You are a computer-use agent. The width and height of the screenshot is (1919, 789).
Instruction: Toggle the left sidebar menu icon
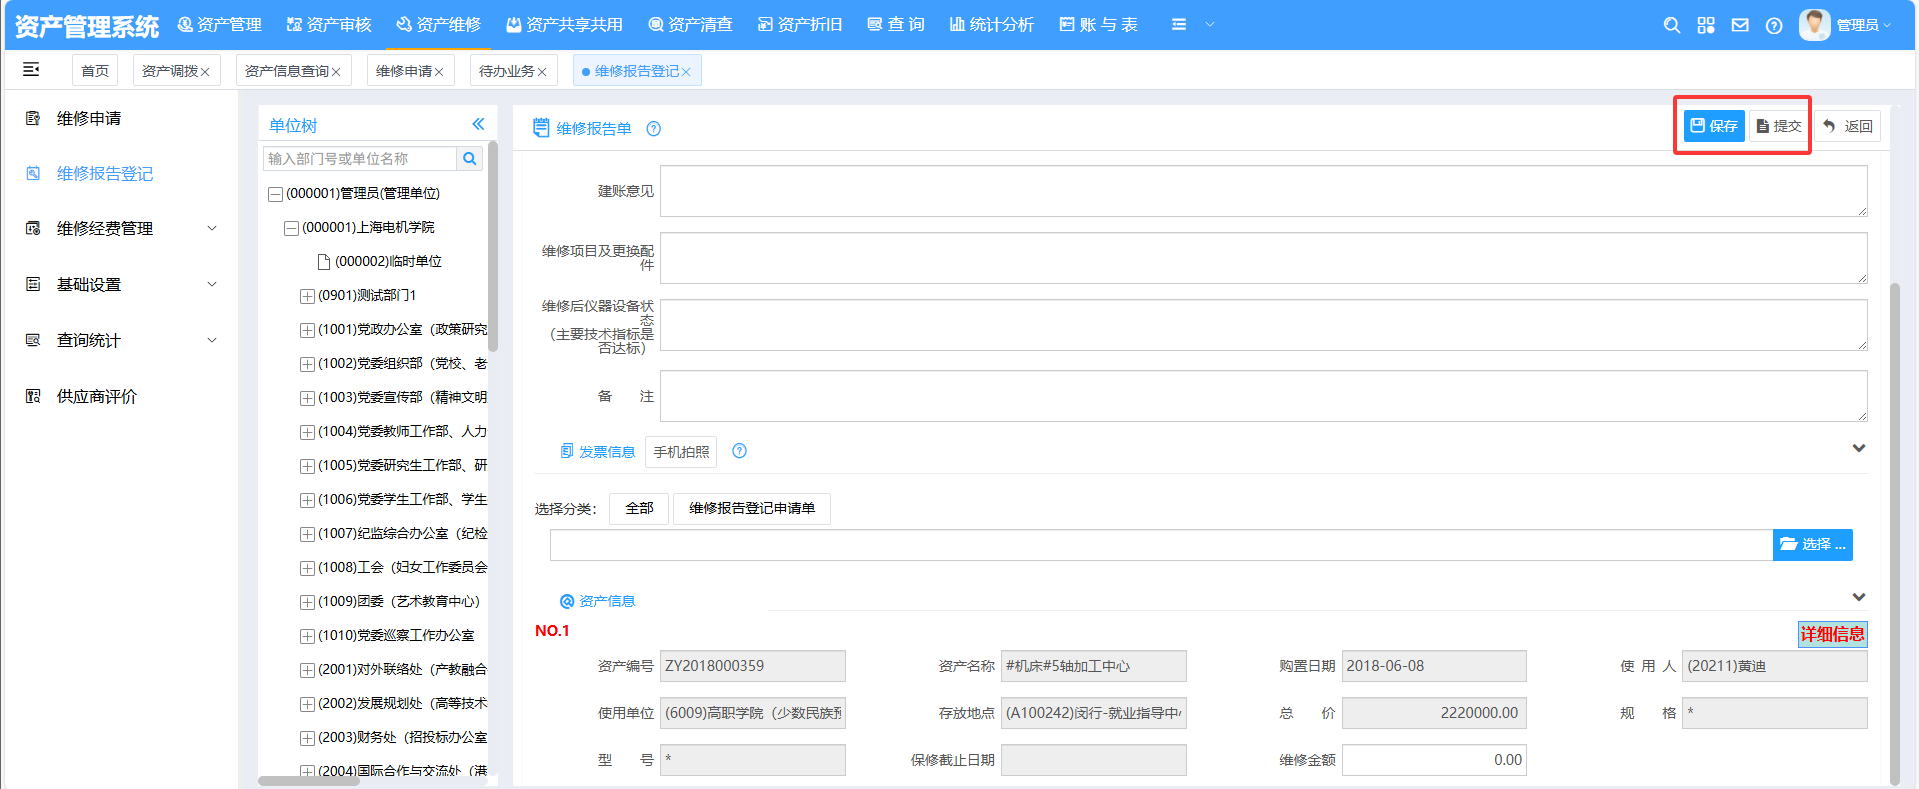point(31,69)
